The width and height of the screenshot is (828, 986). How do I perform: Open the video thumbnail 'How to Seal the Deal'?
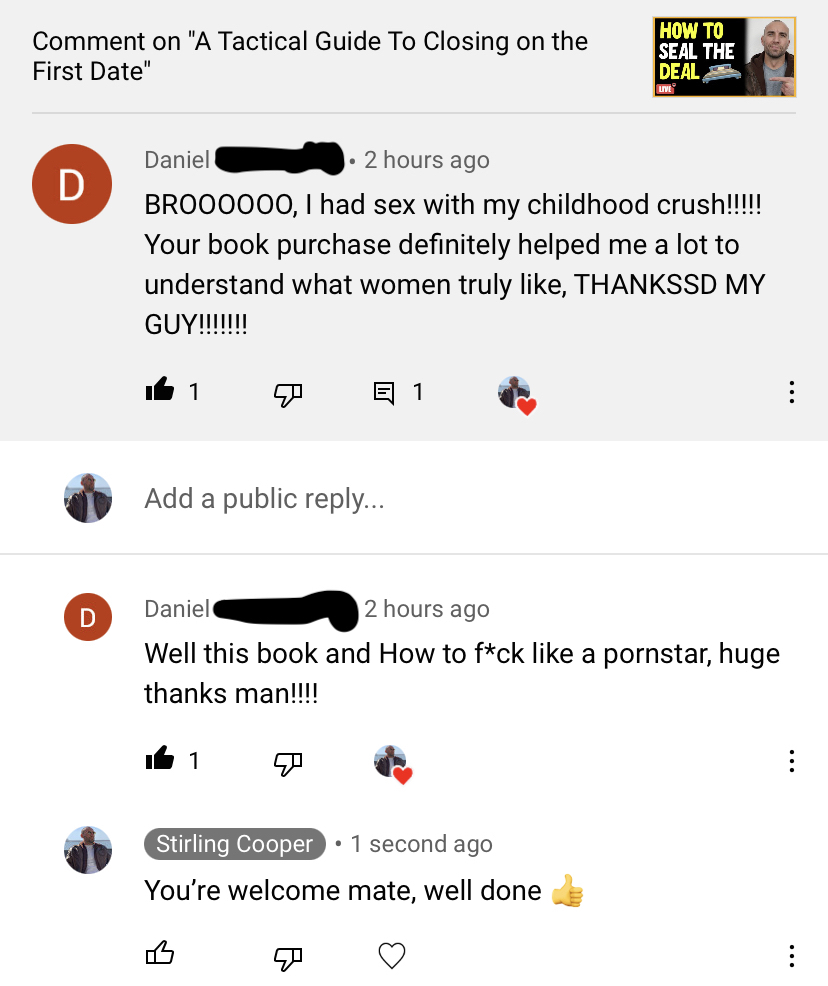click(x=724, y=57)
